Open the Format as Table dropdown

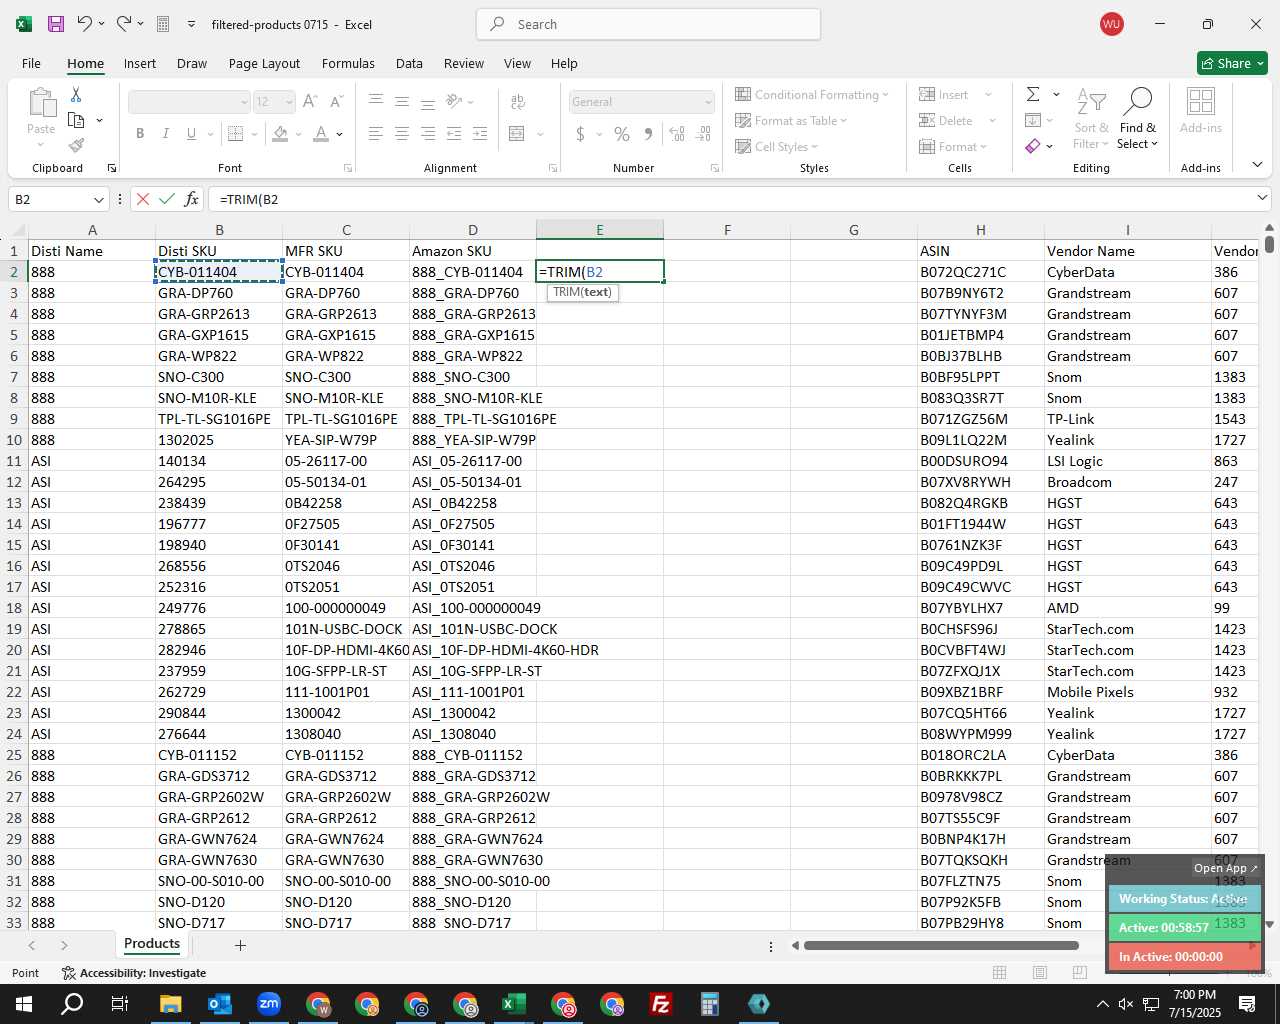tap(791, 120)
